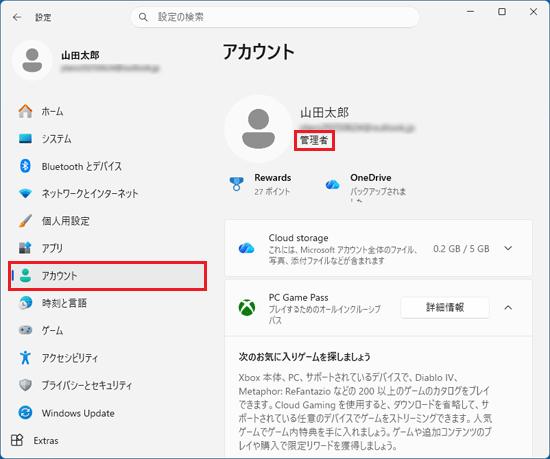This screenshot has width=550, height=459.
Task: Open ネットワークとインターネット settings
Action: pyautogui.click(x=107, y=193)
